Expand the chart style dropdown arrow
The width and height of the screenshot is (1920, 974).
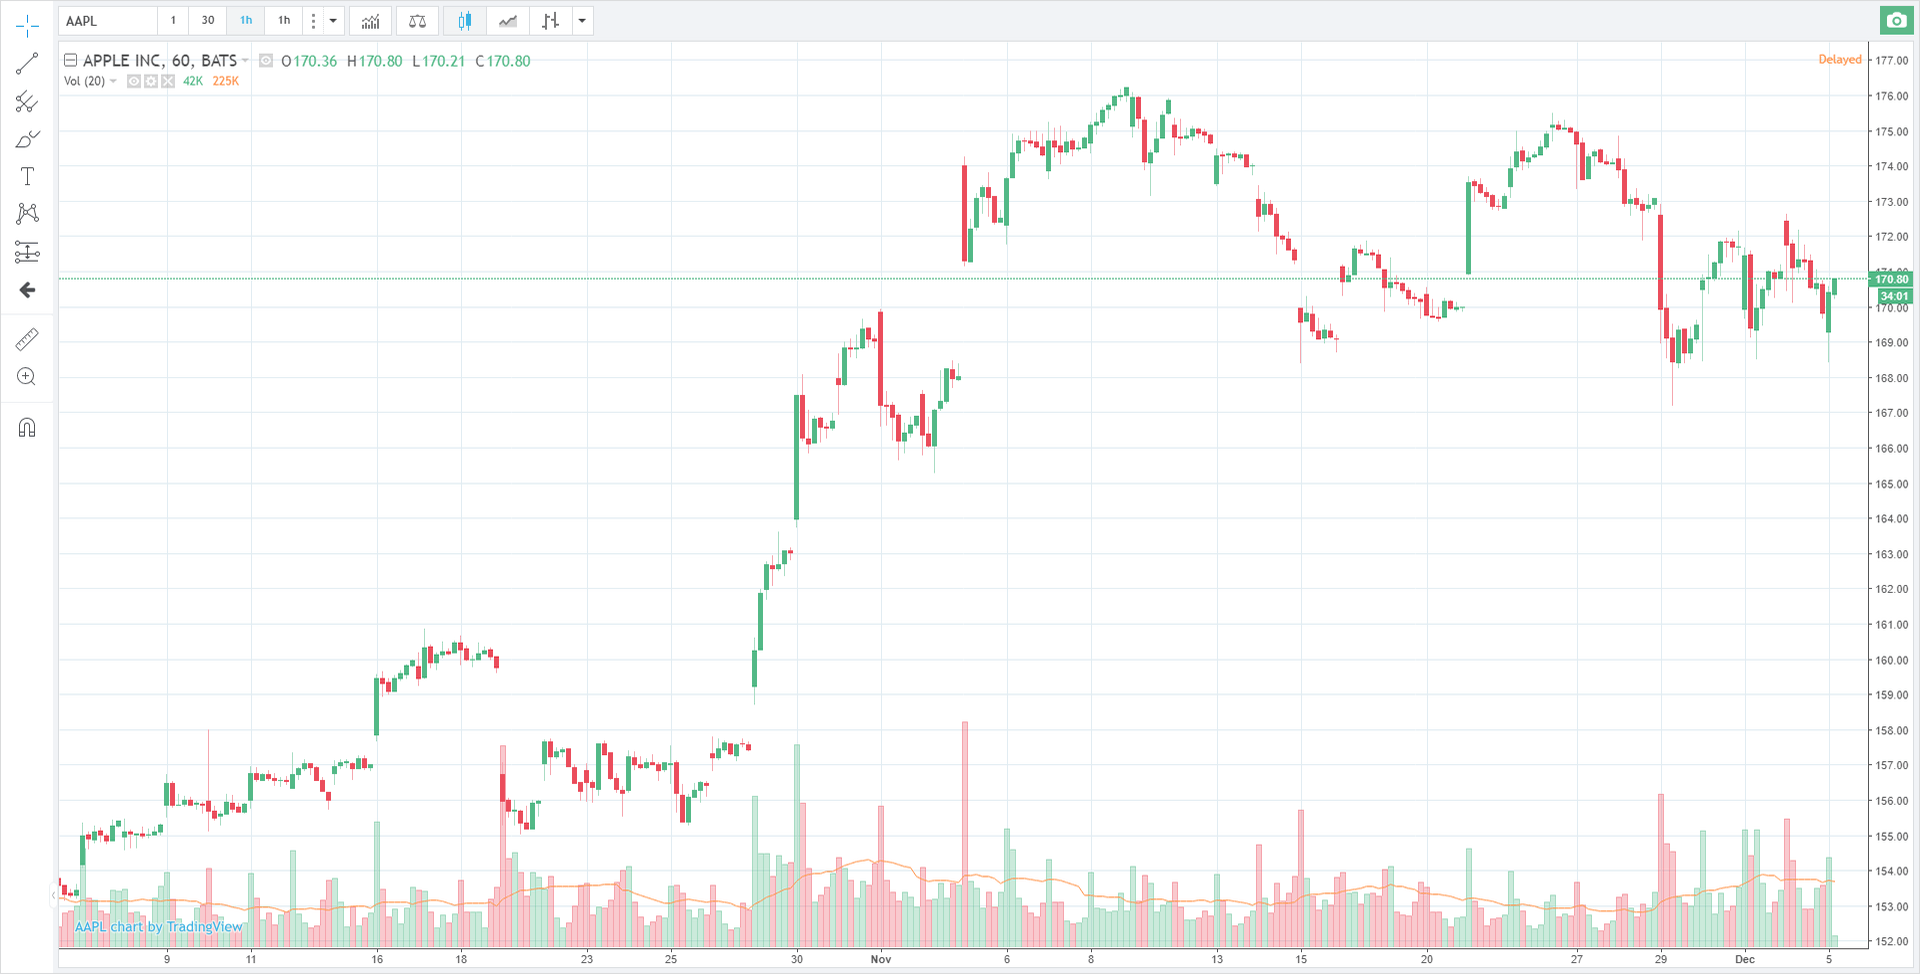(x=582, y=21)
